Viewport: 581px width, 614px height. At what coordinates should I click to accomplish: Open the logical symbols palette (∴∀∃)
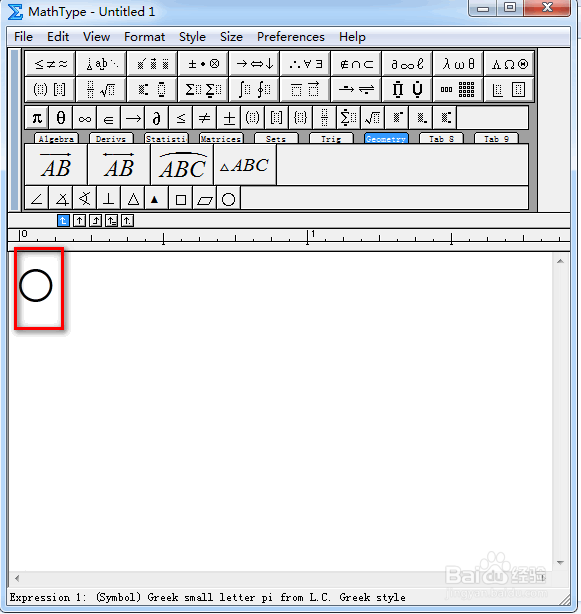point(305,63)
